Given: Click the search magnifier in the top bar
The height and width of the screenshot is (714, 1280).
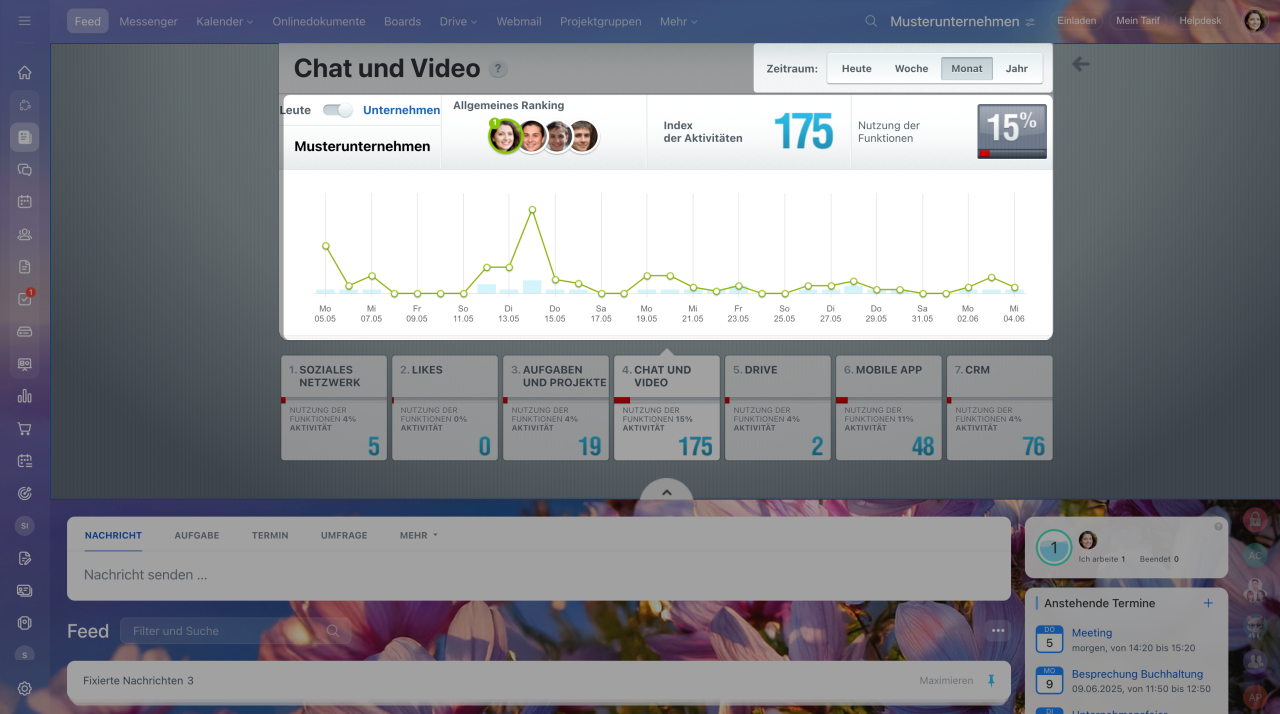Looking at the screenshot, I should (x=871, y=21).
